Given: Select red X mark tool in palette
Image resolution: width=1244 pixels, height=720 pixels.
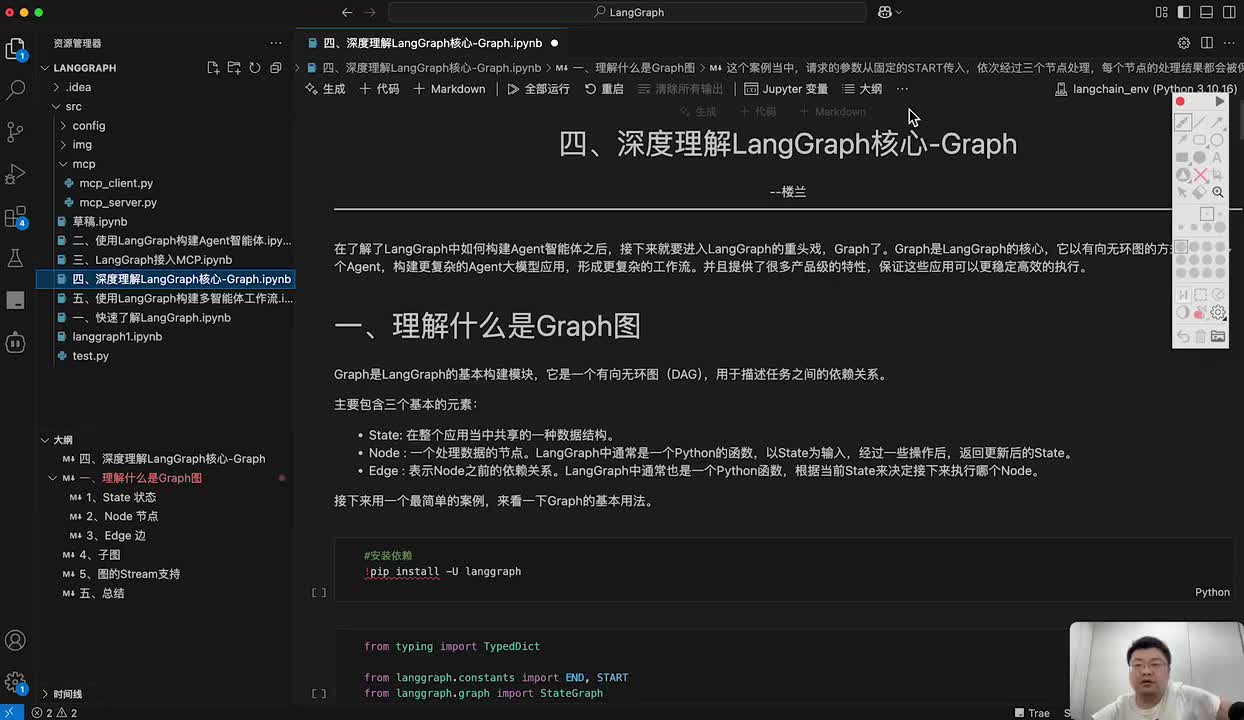Looking at the screenshot, I should click(x=1200, y=175).
